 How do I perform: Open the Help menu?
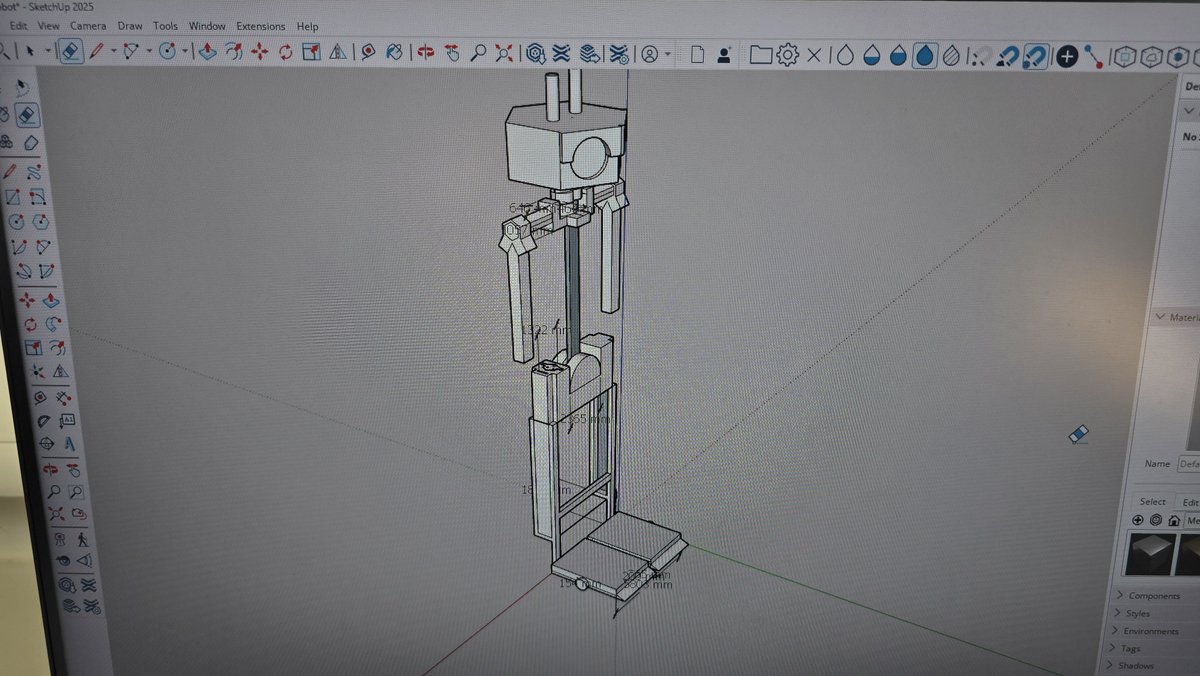307,26
